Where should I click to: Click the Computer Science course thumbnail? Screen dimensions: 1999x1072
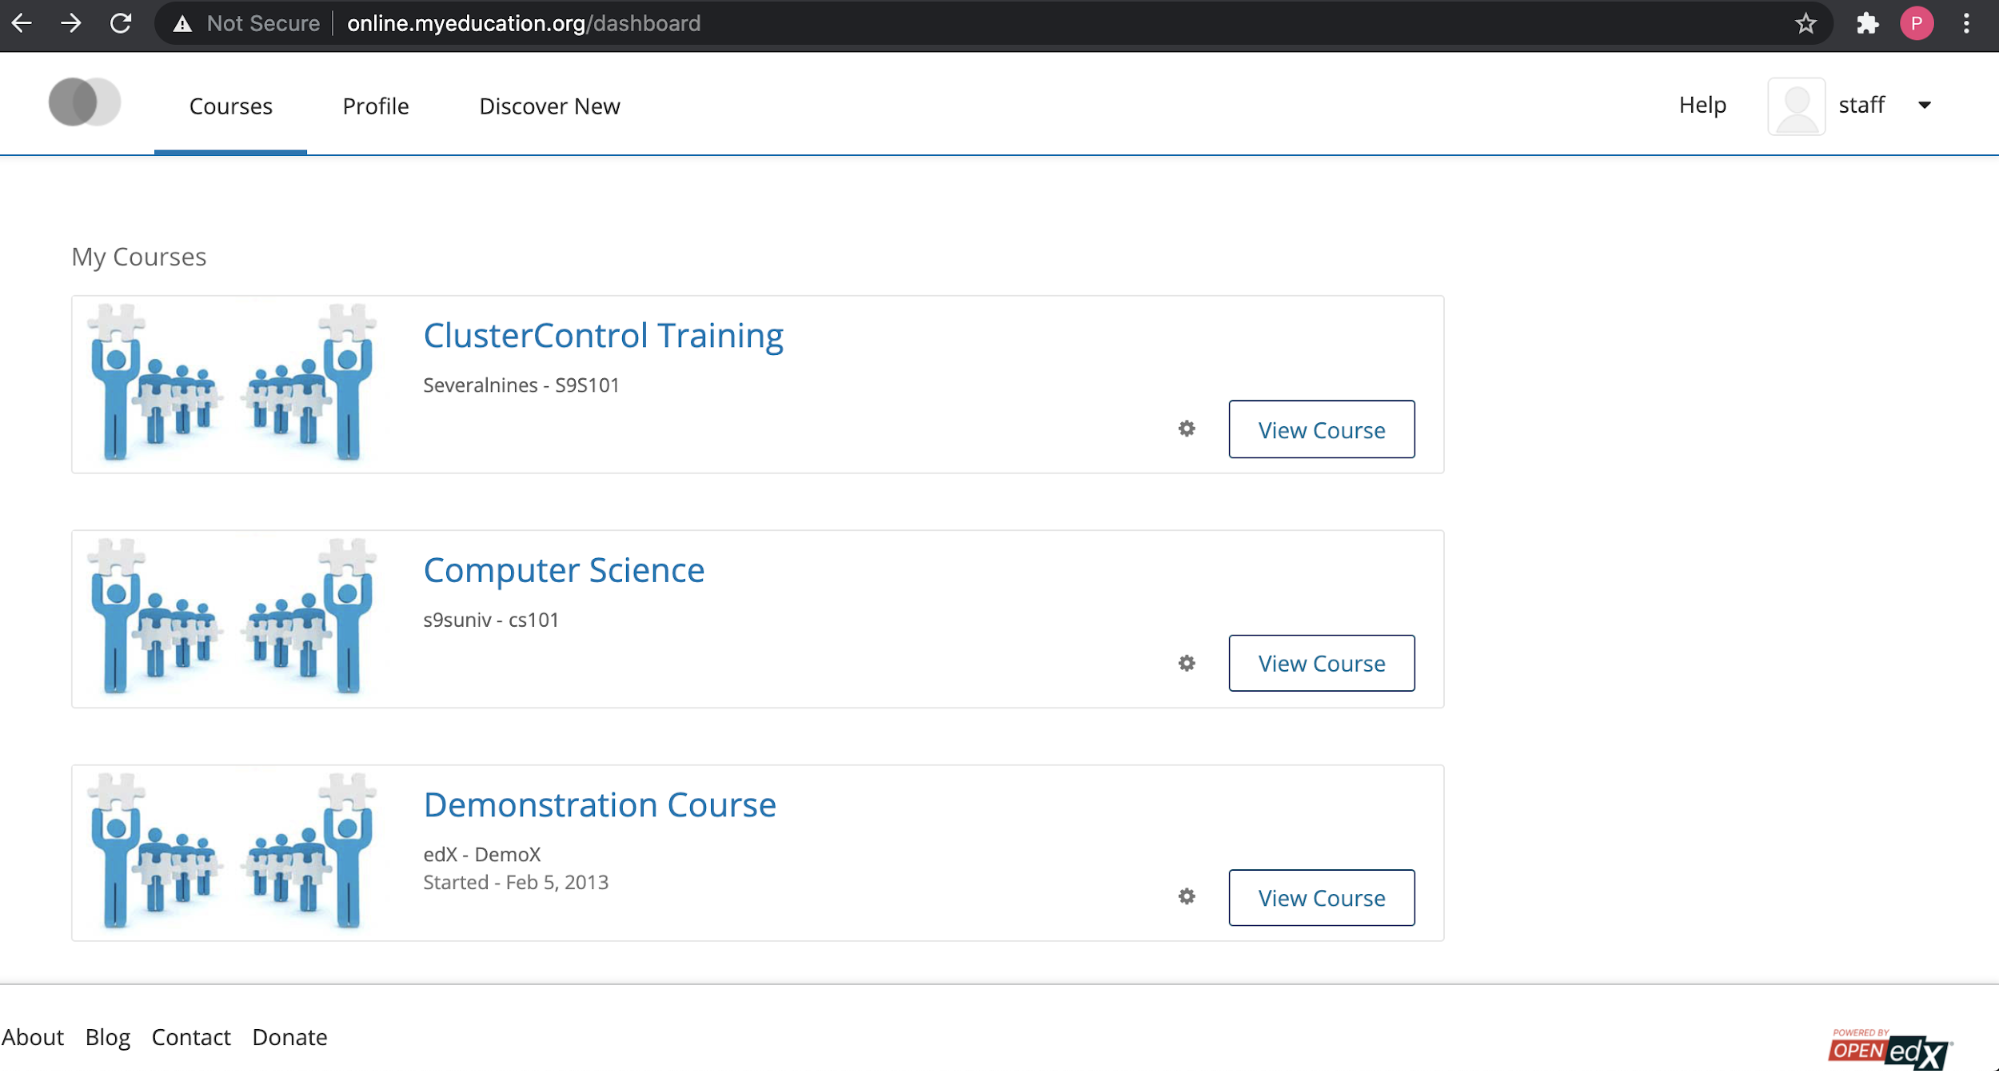pyautogui.click(x=232, y=617)
